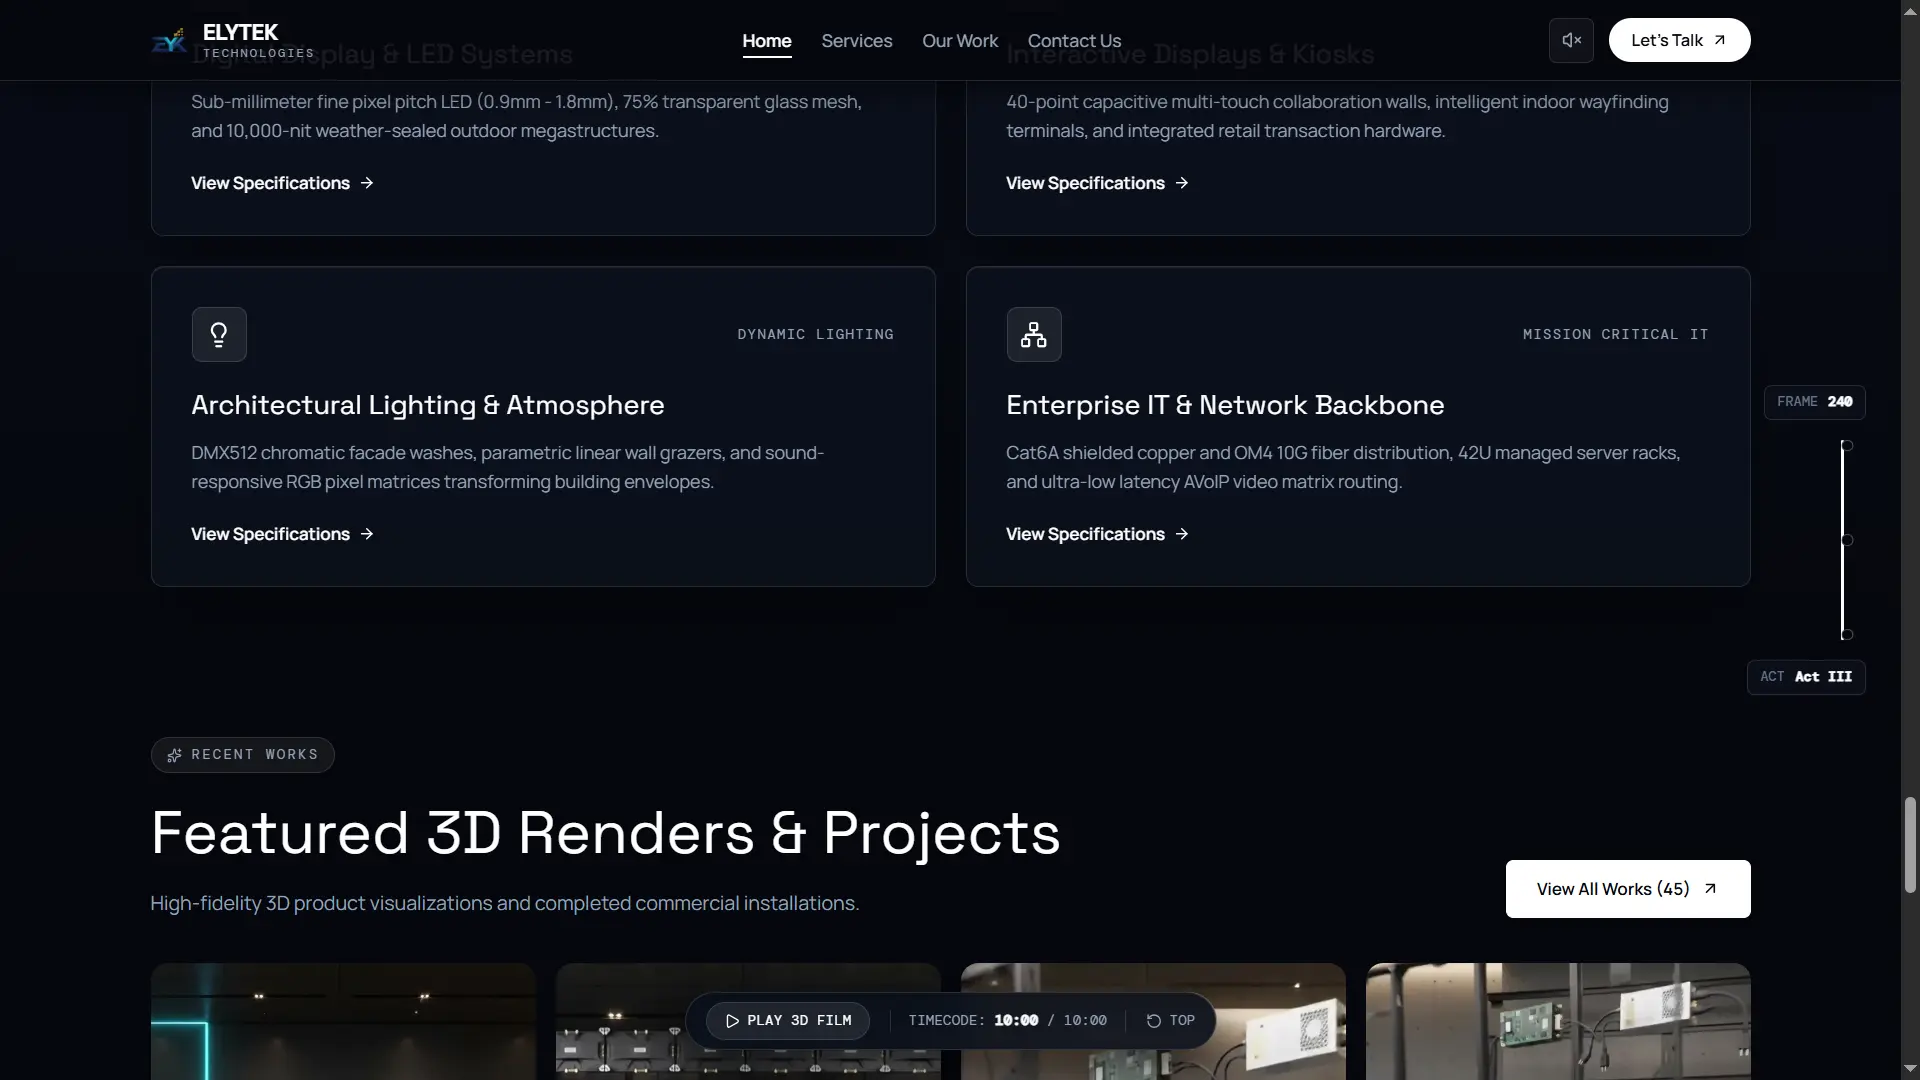Click the sparkle icon in Recent Works badge

pyautogui.click(x=174, y=755)
